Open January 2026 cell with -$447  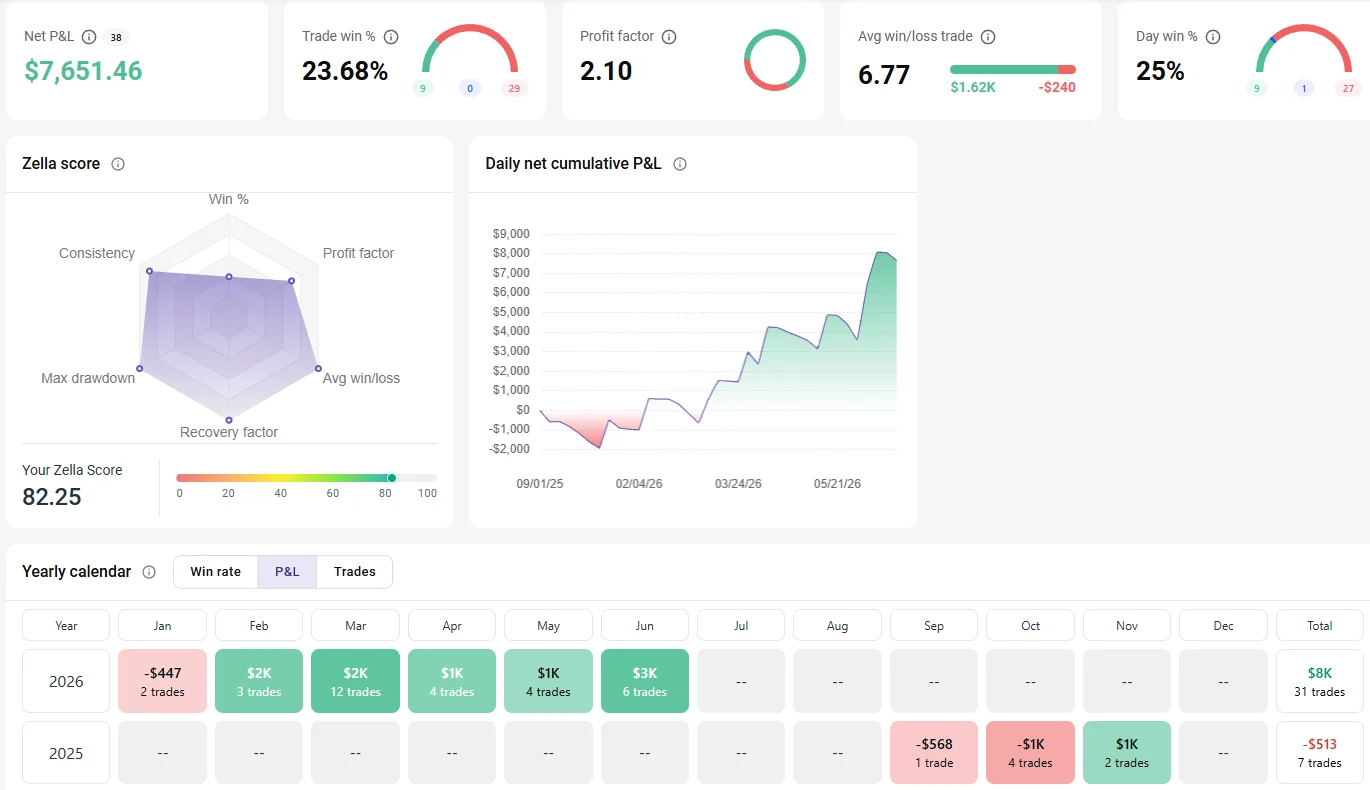tap(163, 681)
